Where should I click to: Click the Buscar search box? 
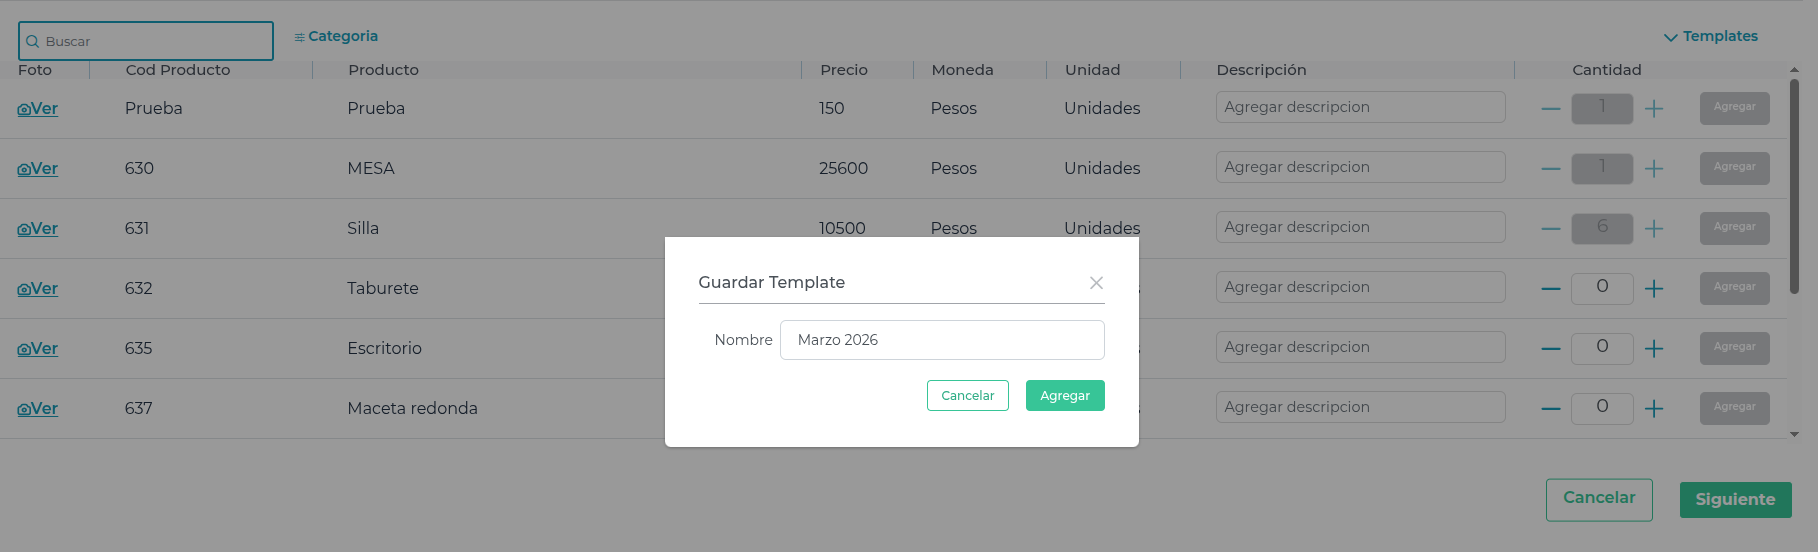[x=146, y=41]
